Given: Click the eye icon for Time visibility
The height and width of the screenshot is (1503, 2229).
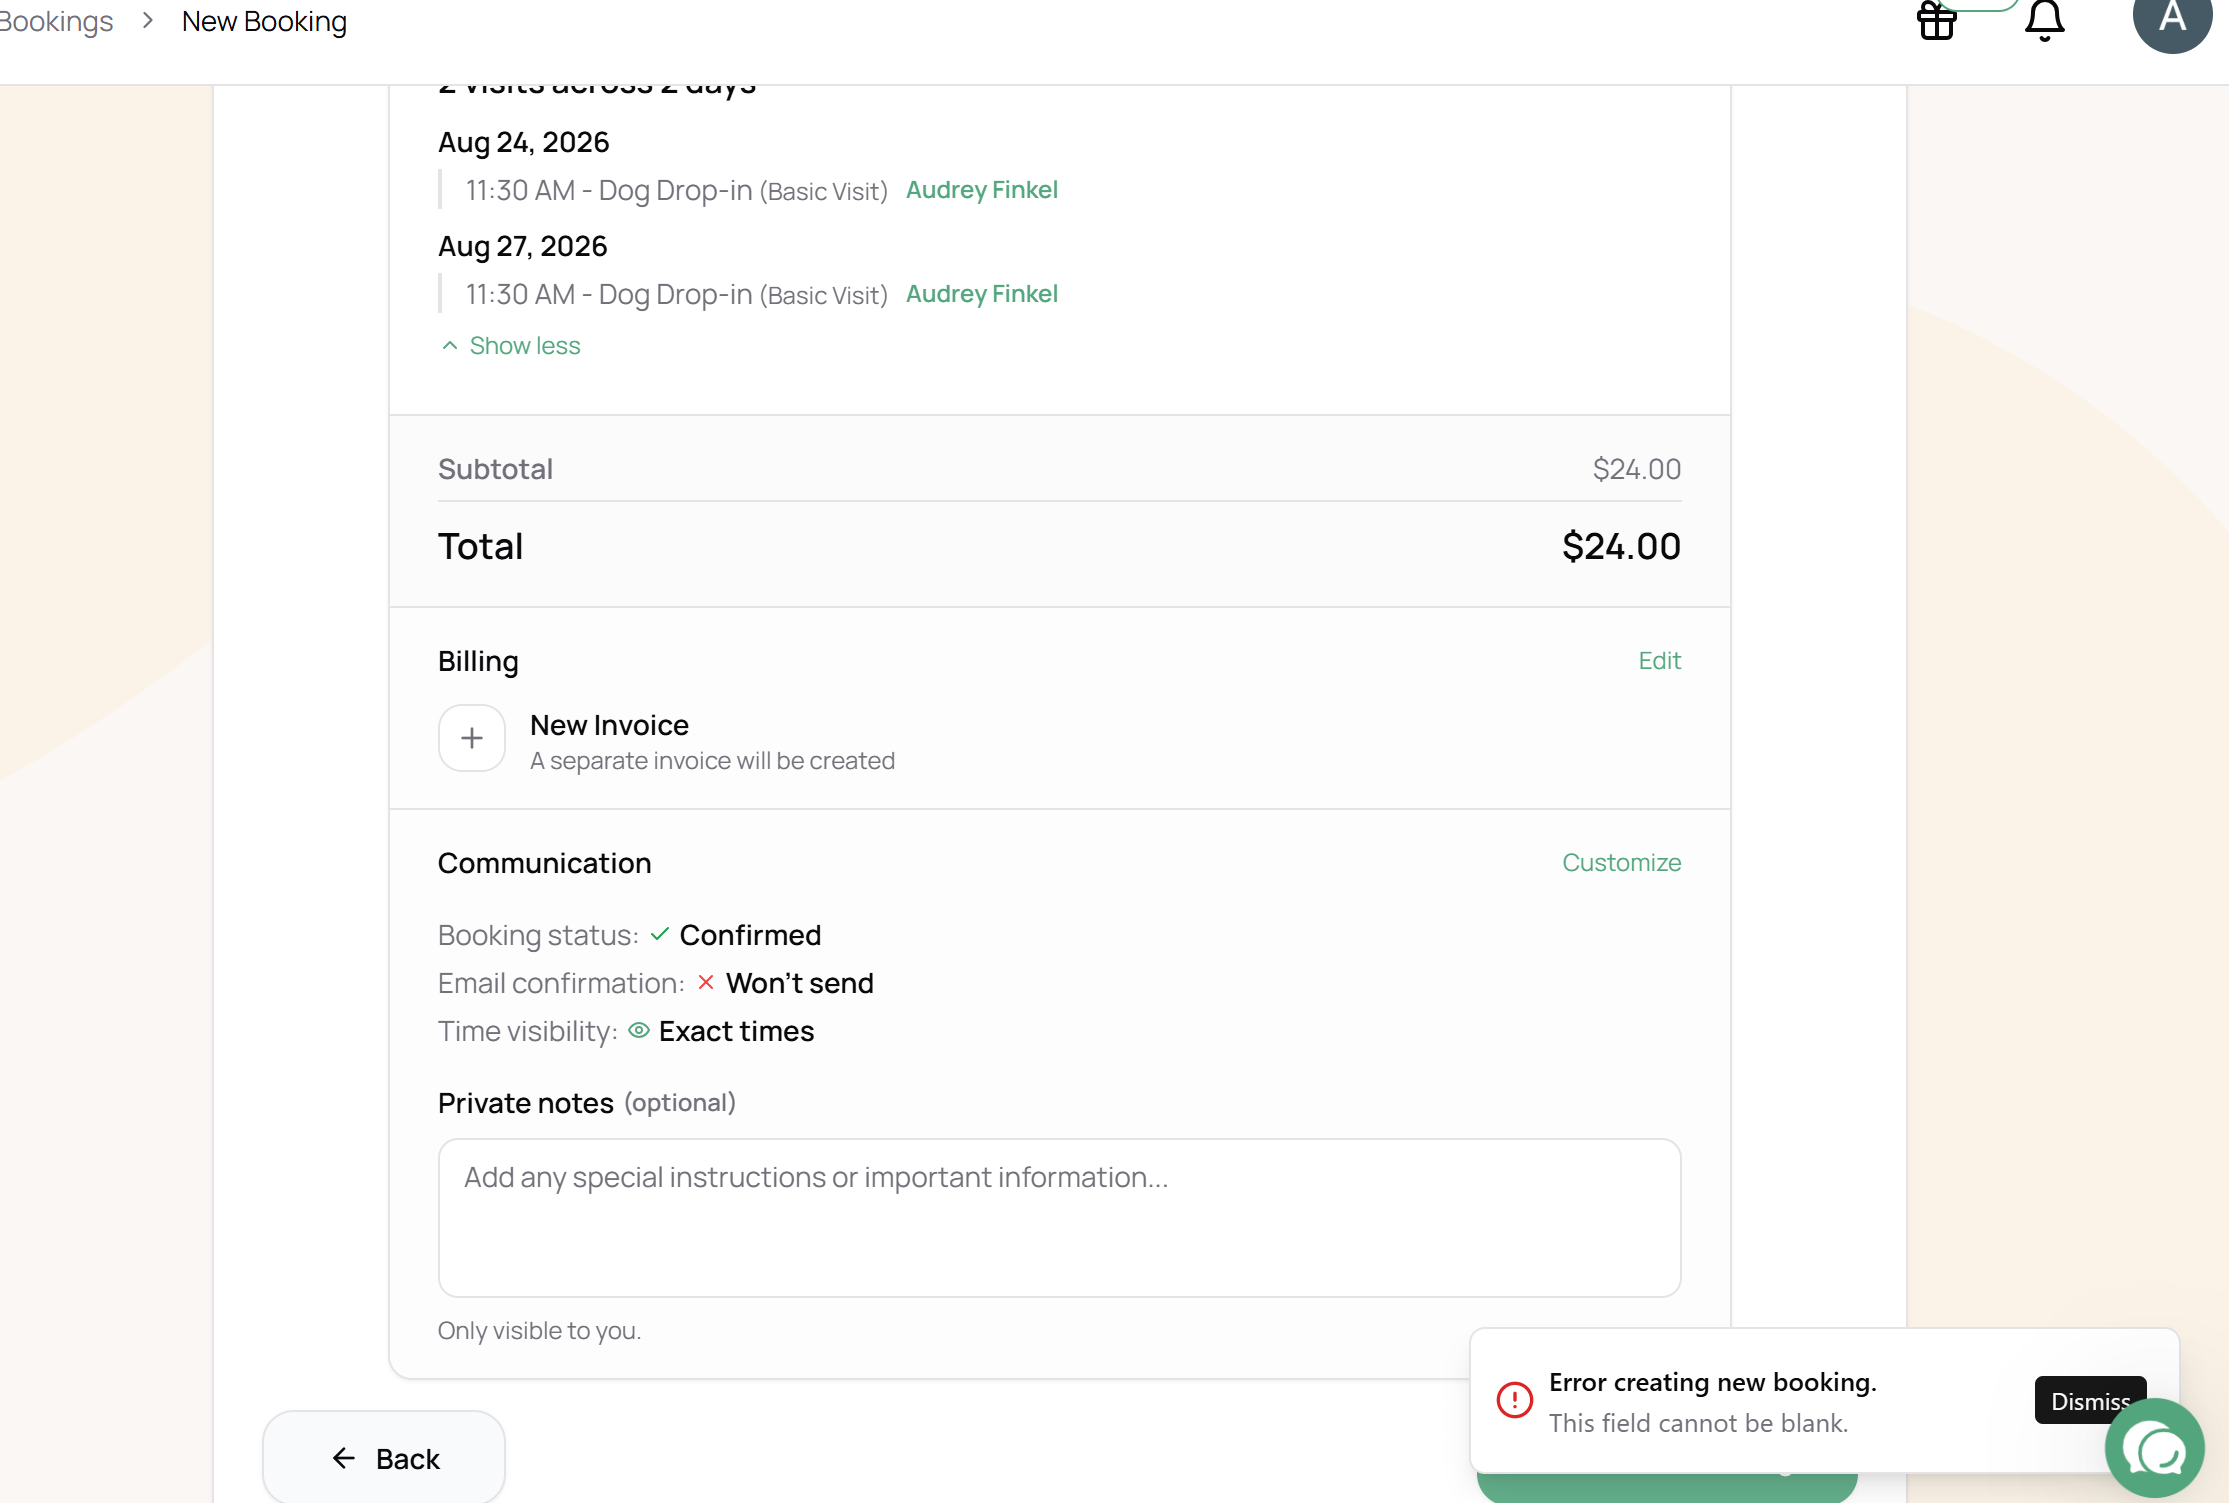Looking at the screenshot, I should pos(639,1030).
